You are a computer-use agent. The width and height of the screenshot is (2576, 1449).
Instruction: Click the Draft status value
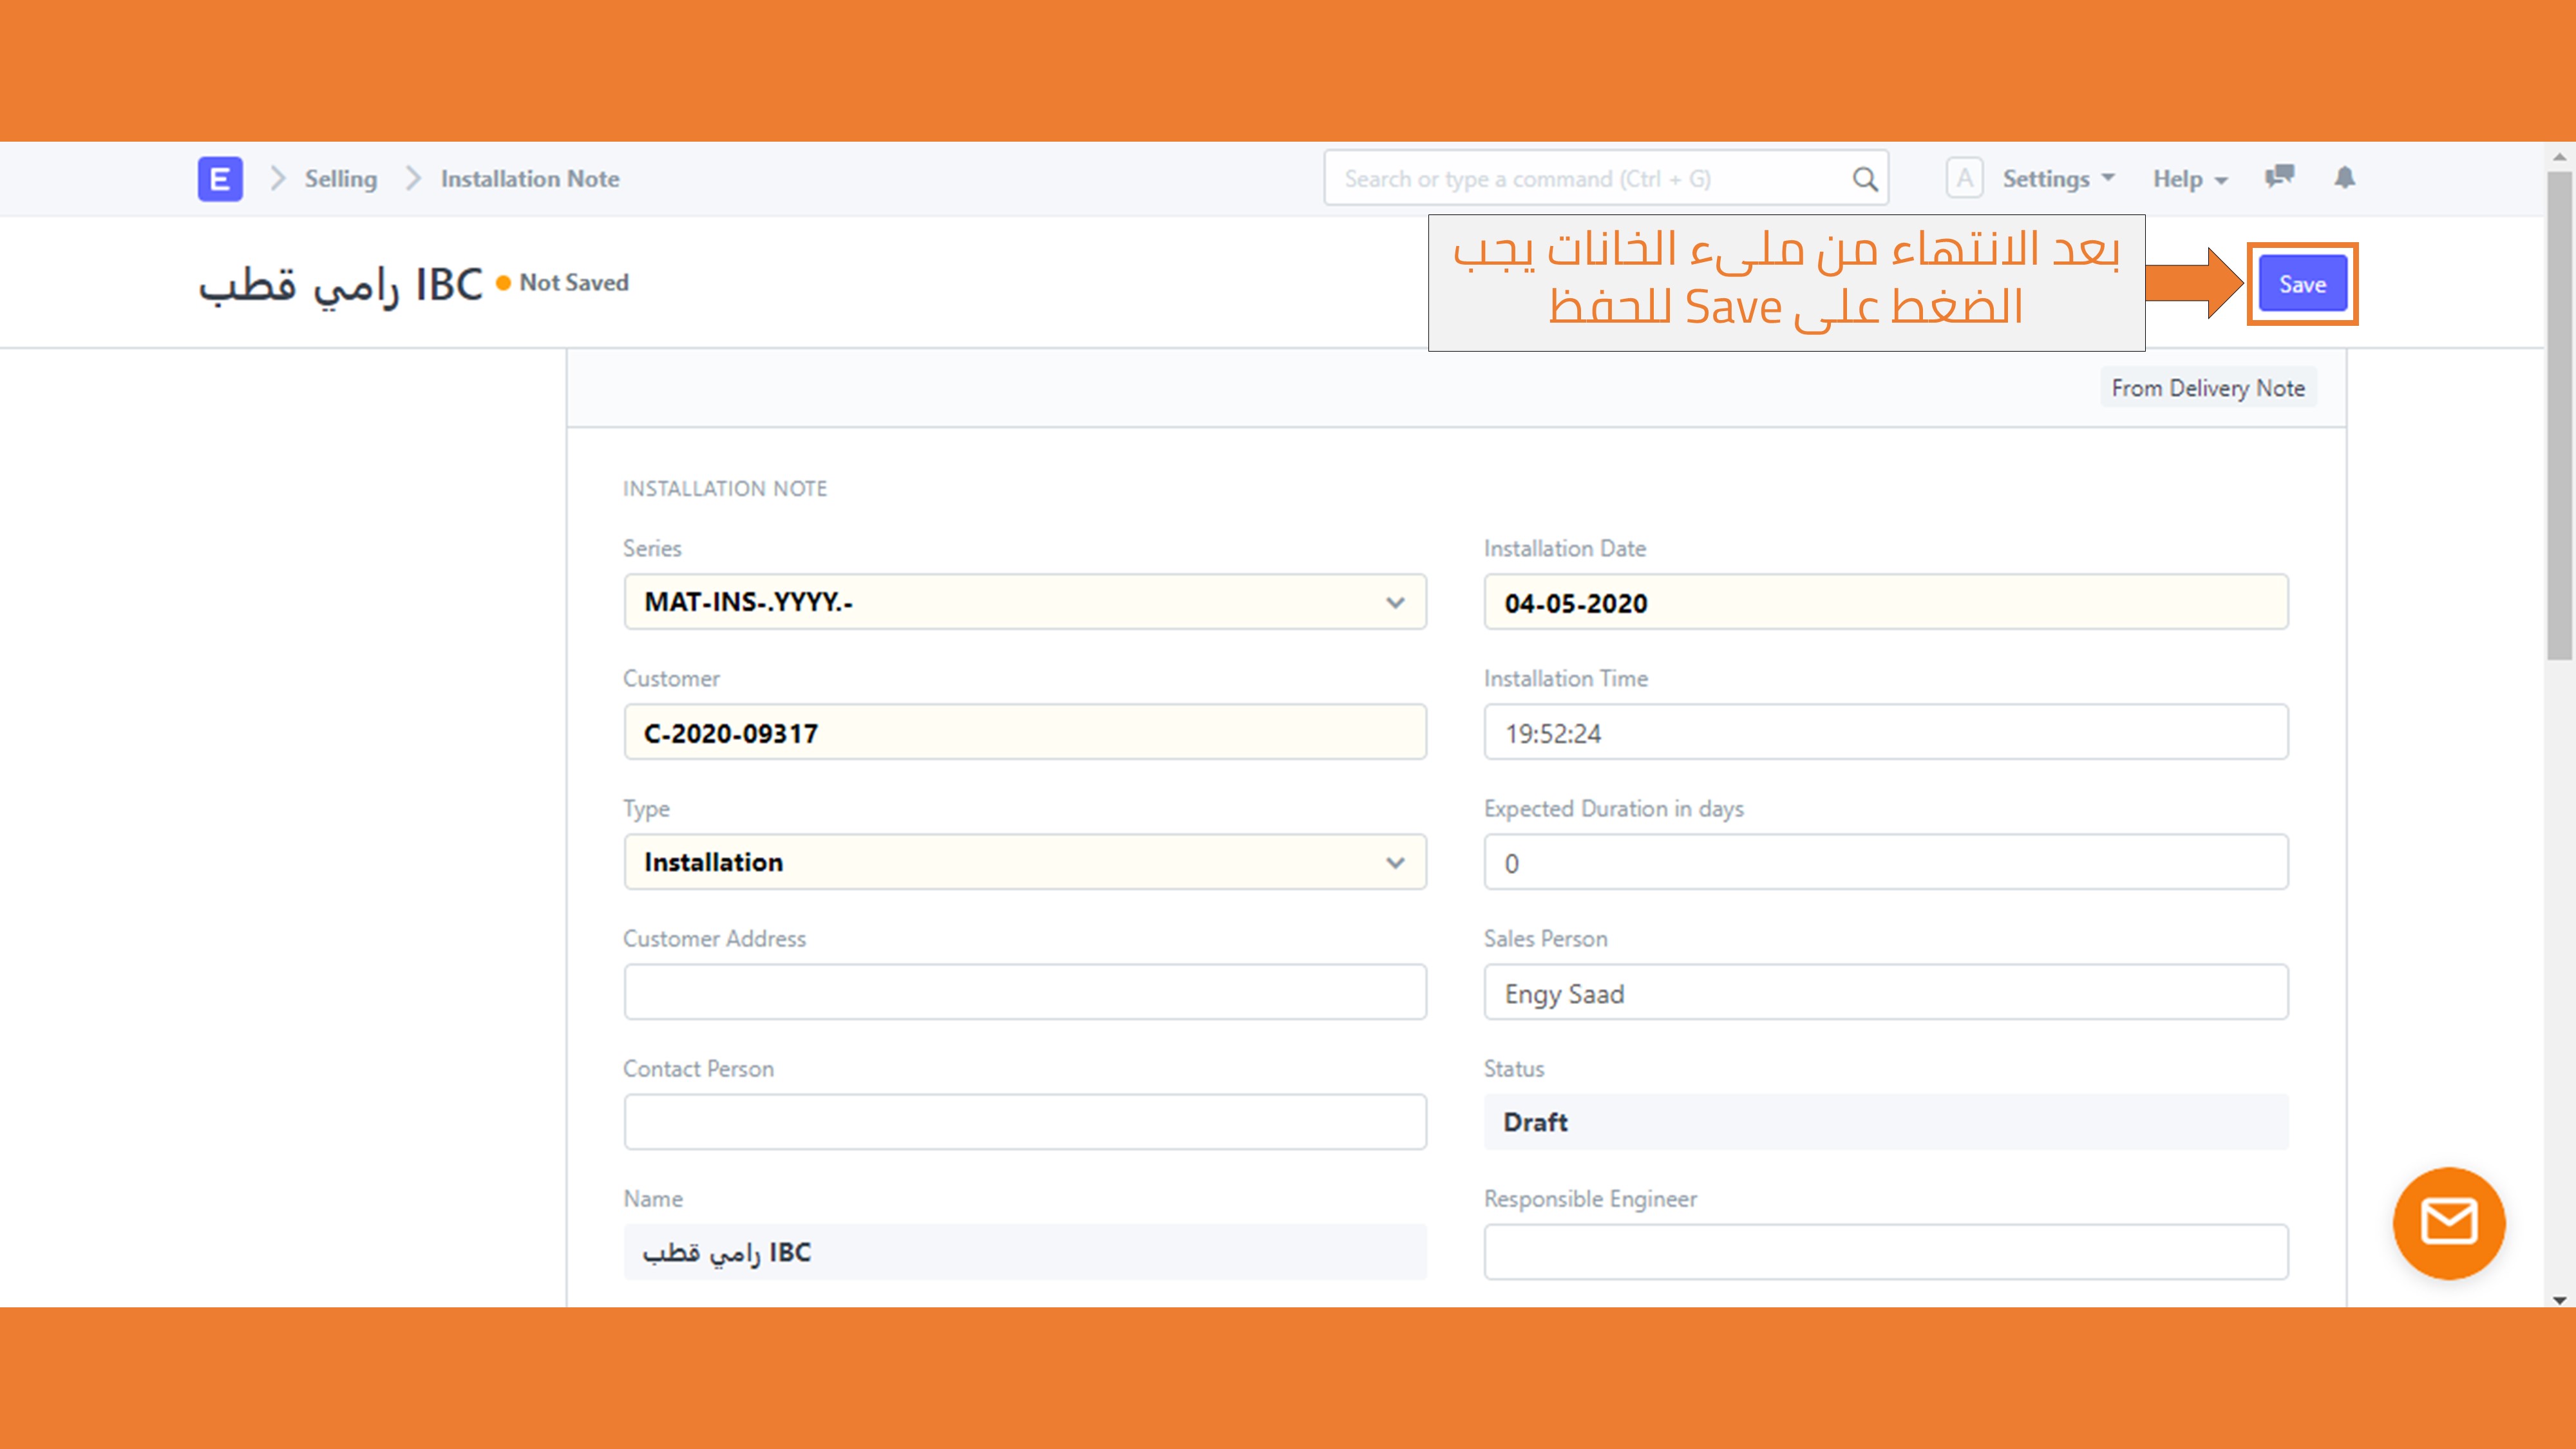tap(1886, 1122)
